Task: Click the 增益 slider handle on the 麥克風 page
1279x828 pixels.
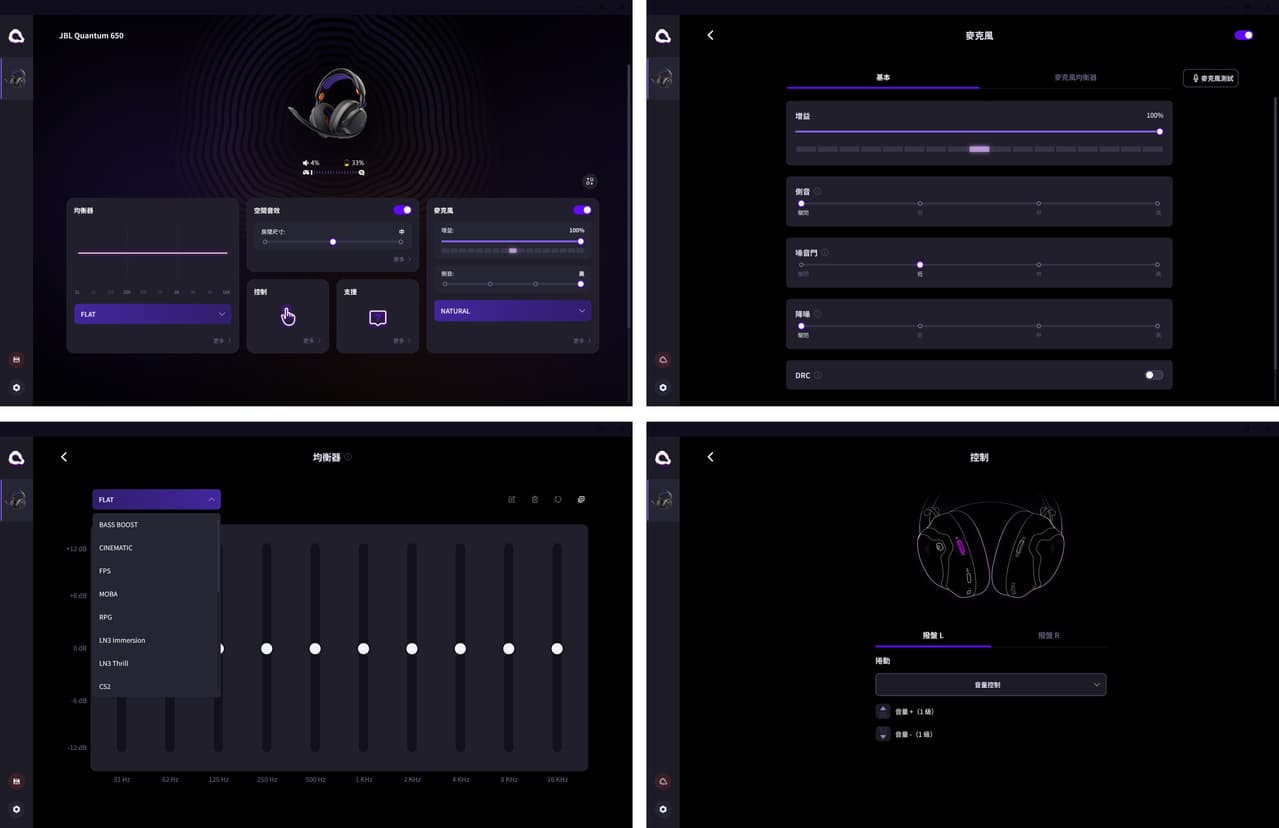Action: pos(1160,131)
